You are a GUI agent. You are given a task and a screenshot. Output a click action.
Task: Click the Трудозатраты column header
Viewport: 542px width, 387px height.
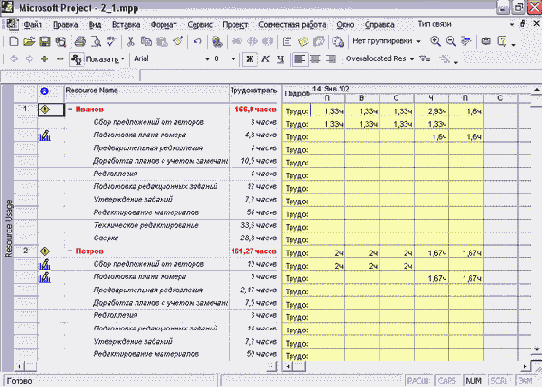tap(254, 94)
